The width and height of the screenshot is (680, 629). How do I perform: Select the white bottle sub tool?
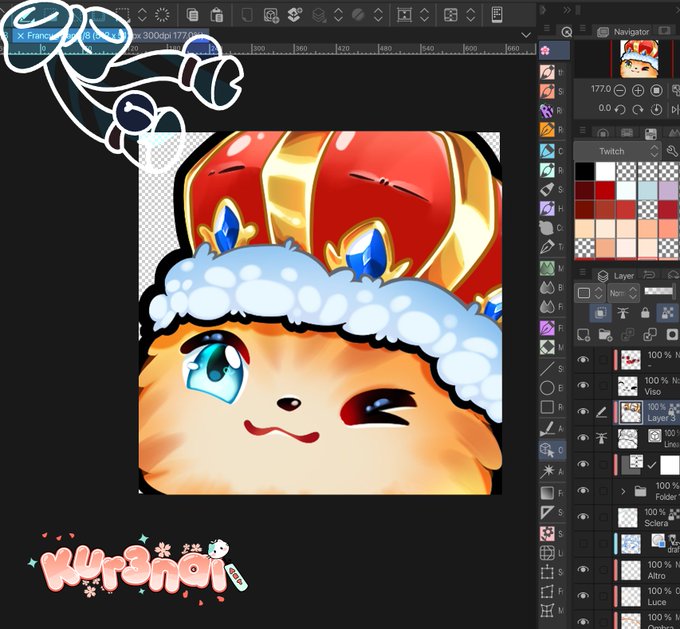click(547, 189)
